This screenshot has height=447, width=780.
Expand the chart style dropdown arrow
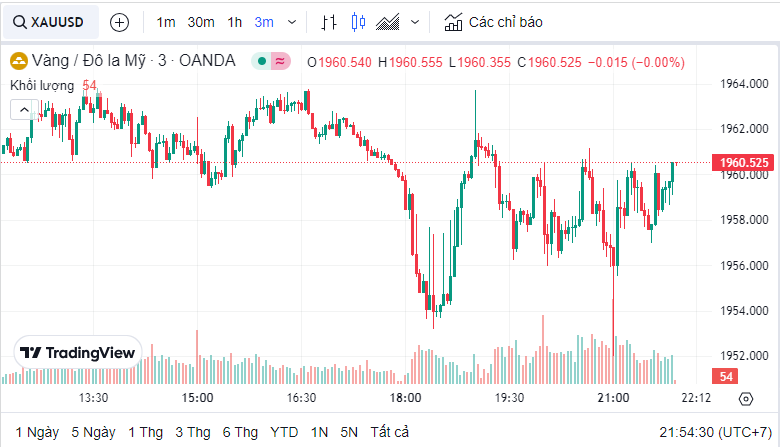coord(415,21)
